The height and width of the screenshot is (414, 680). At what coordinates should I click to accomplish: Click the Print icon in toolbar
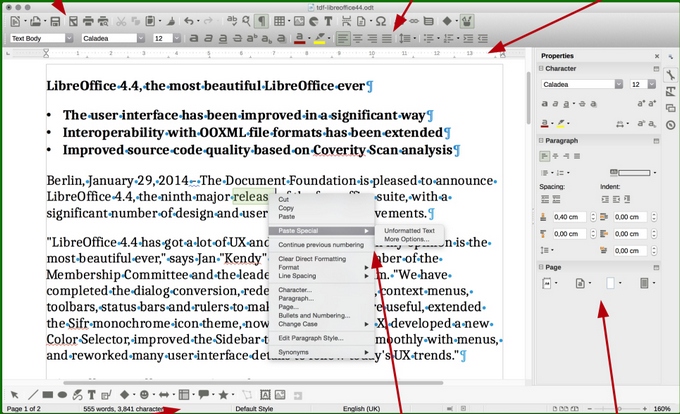click(x=88, y=21)
